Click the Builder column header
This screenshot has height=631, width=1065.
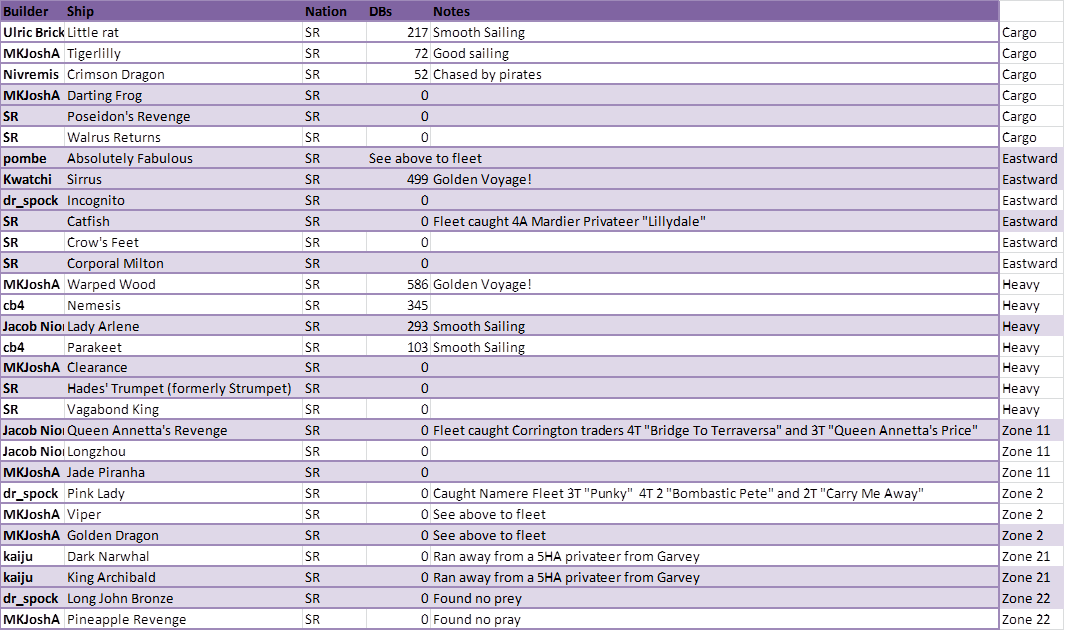click(26, 11)
